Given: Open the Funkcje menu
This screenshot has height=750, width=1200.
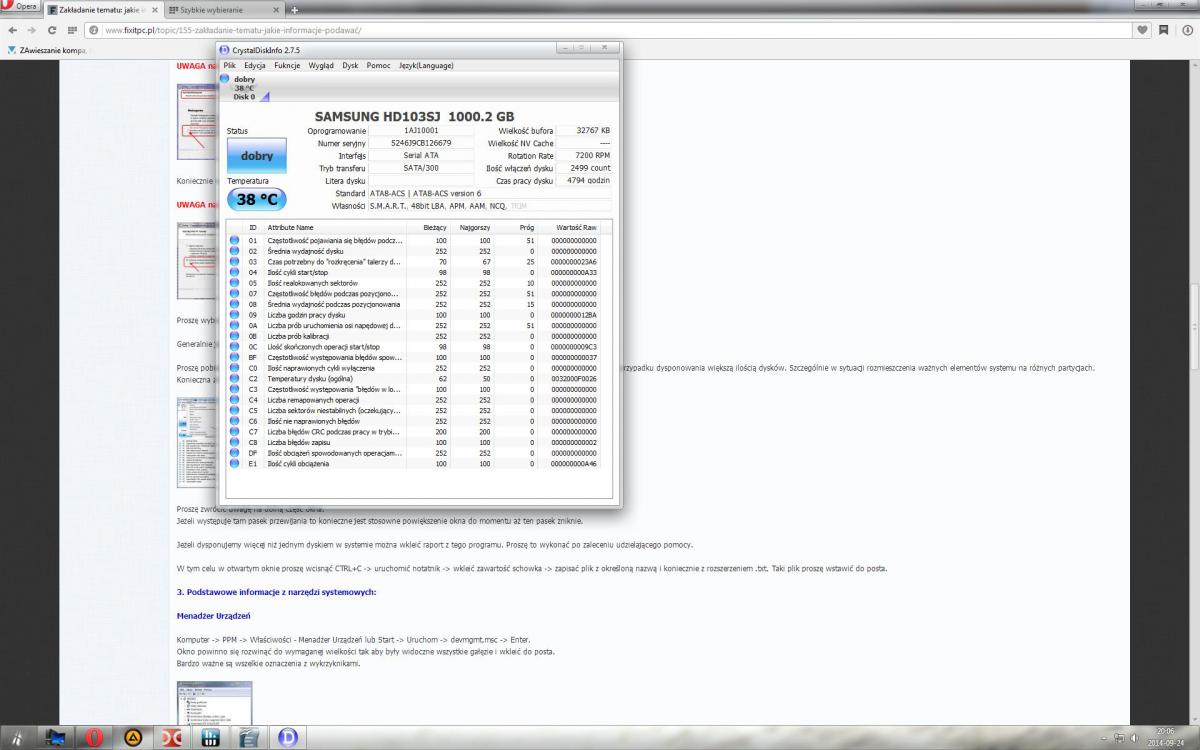Looking at the screenshot, I should click(x=287, y=65).
